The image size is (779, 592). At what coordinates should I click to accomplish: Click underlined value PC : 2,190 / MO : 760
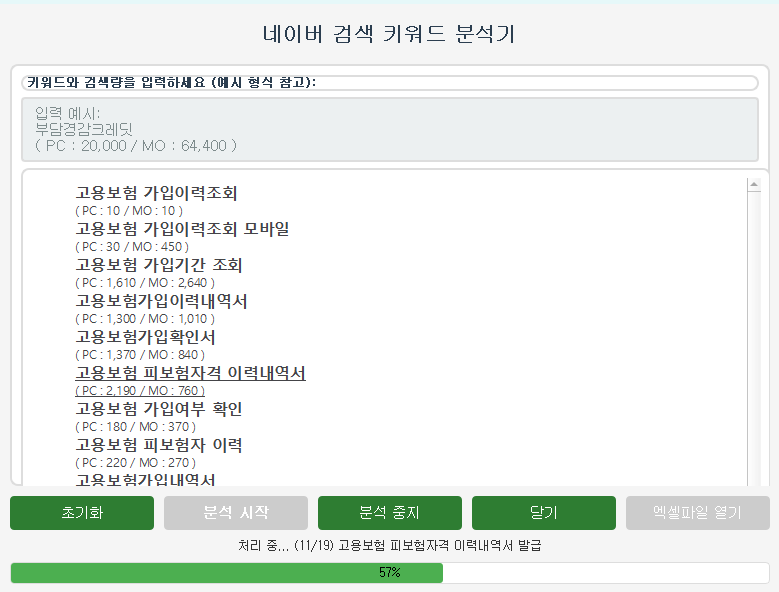pos(140,391)
